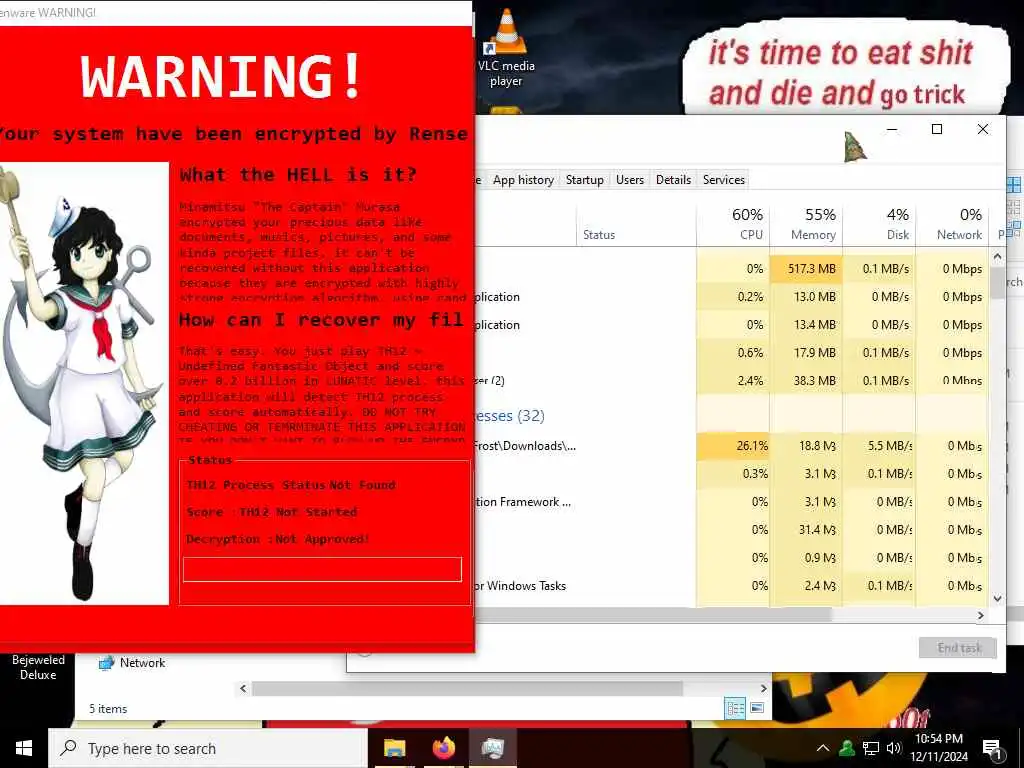Open the Details tab

click(673, 180)
